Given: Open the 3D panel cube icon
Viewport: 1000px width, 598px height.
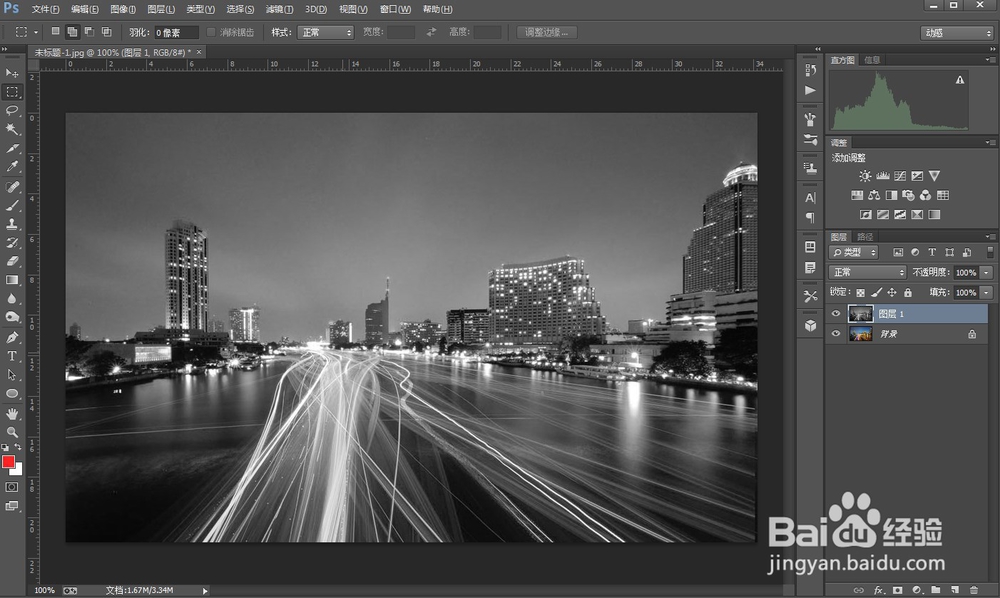Looking at the screenshot, I should tap(811, 326).
